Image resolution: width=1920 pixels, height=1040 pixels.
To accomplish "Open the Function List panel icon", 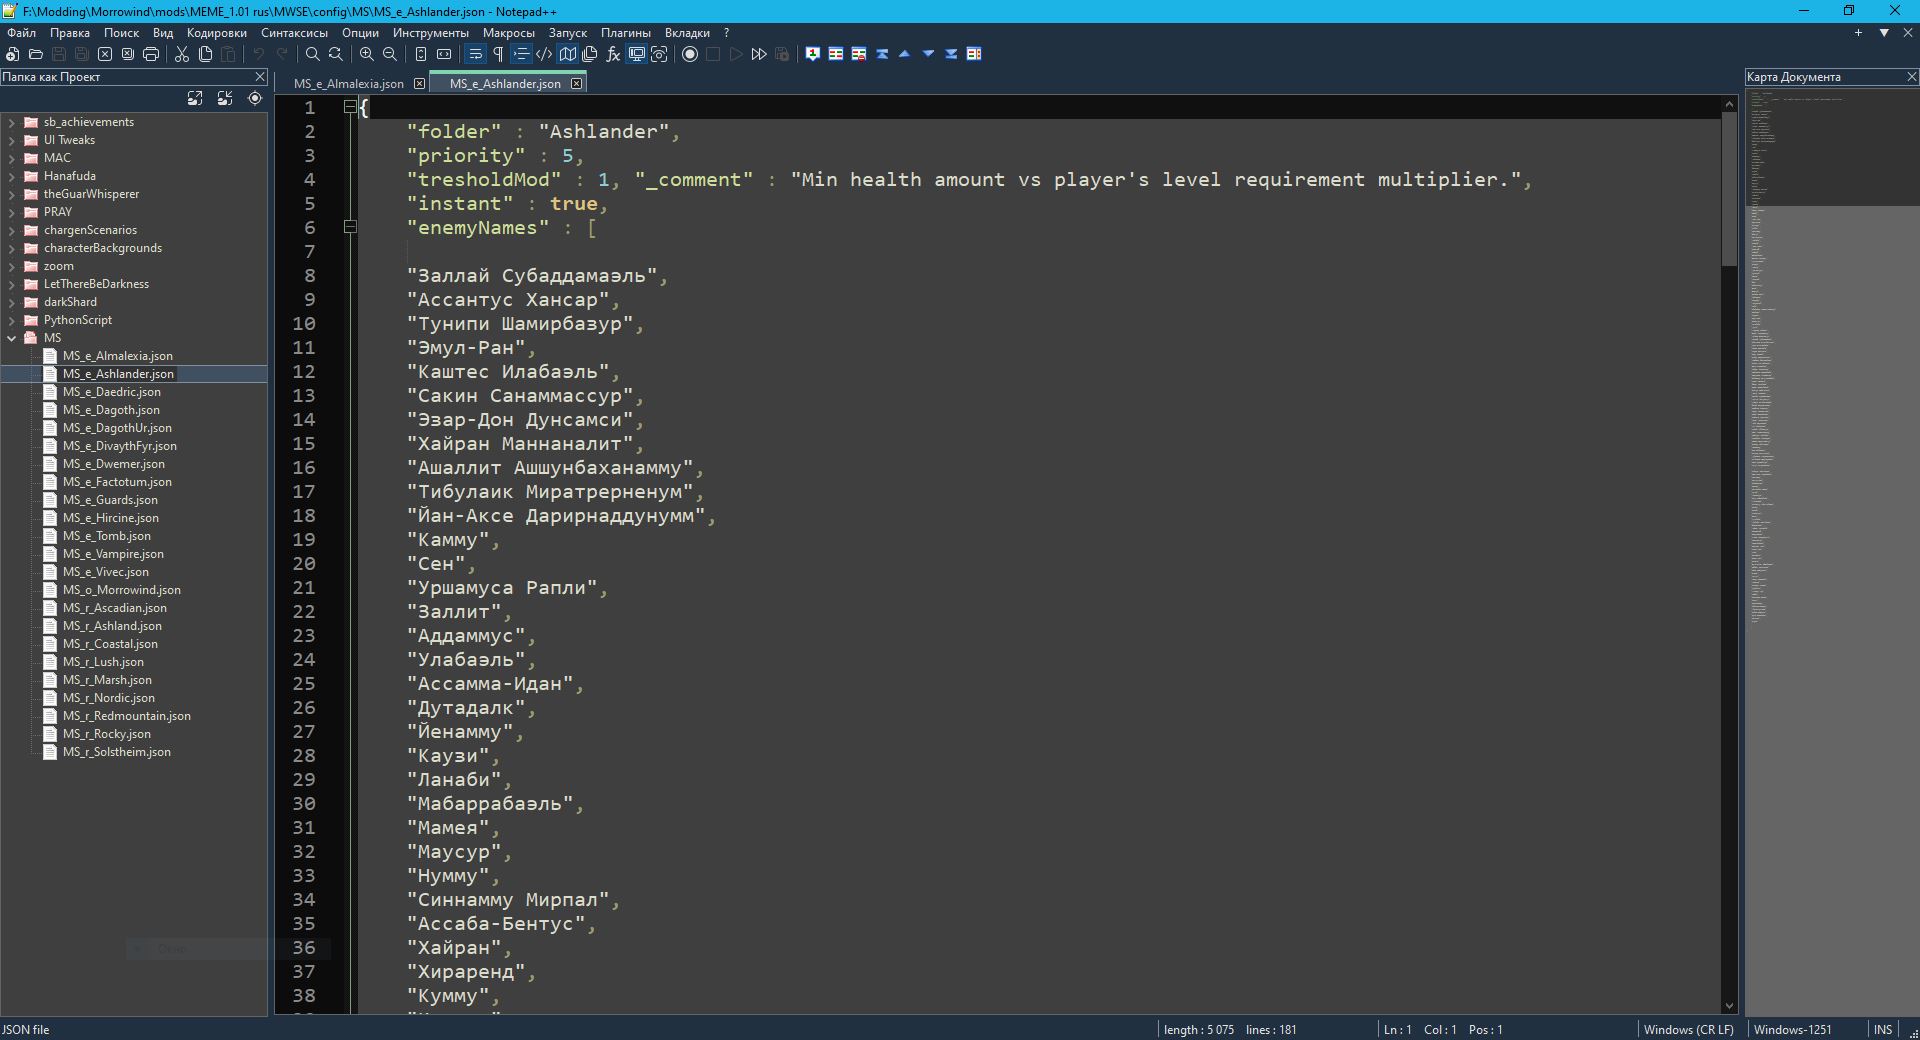I will 613,54.
